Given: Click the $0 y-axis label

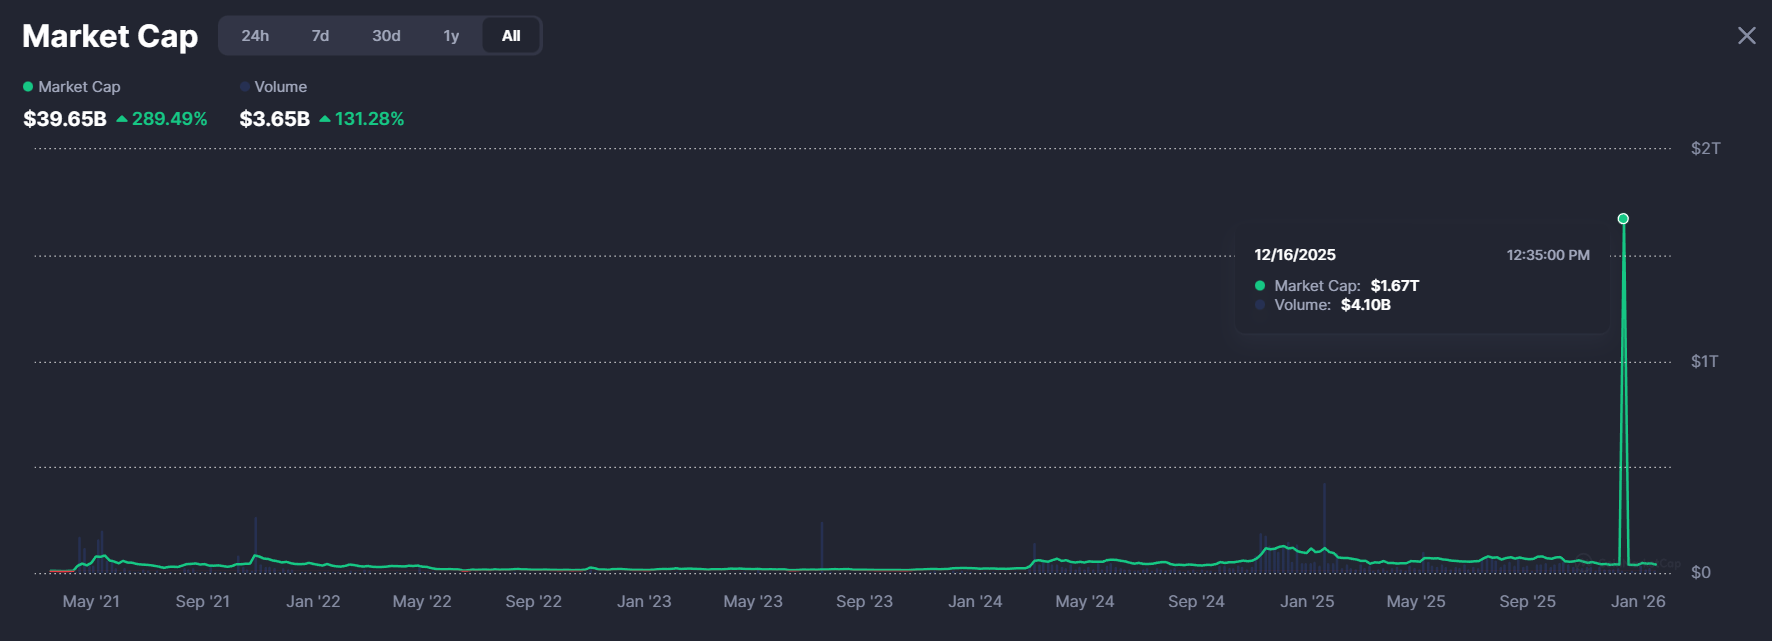Looking at the screenshot, I should pos(1701,572).
